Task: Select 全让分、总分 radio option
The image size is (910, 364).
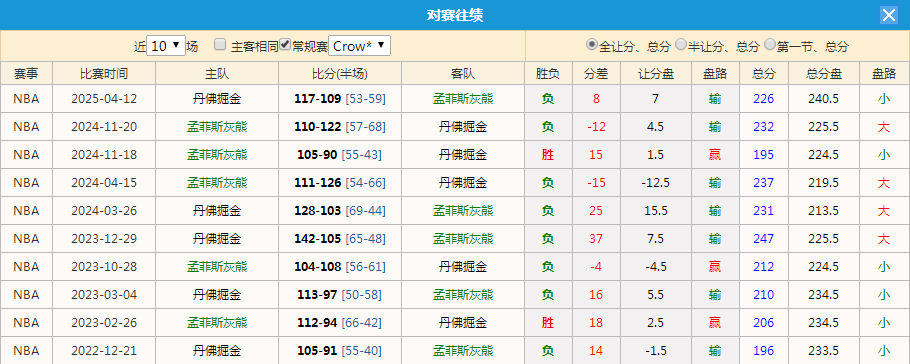Action: click(x=591, y=44)
